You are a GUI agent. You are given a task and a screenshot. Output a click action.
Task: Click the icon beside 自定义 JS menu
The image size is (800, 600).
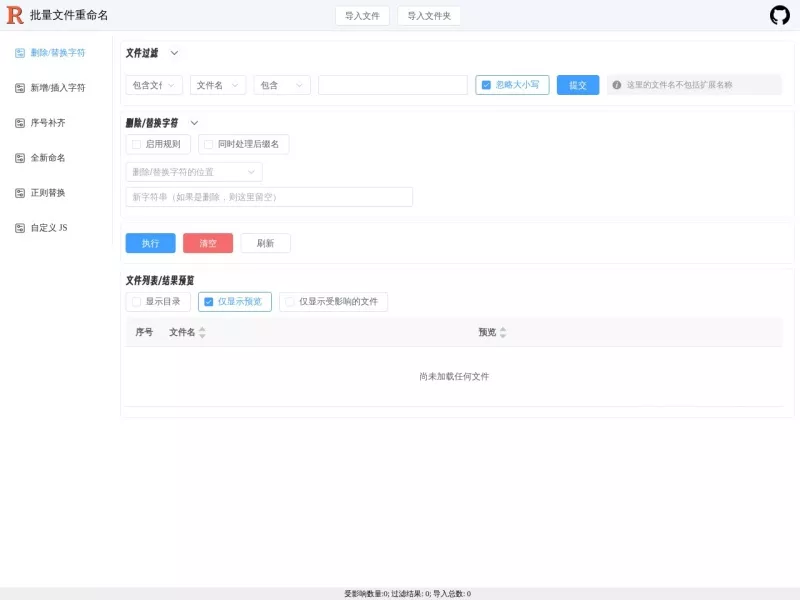[20, 228]
